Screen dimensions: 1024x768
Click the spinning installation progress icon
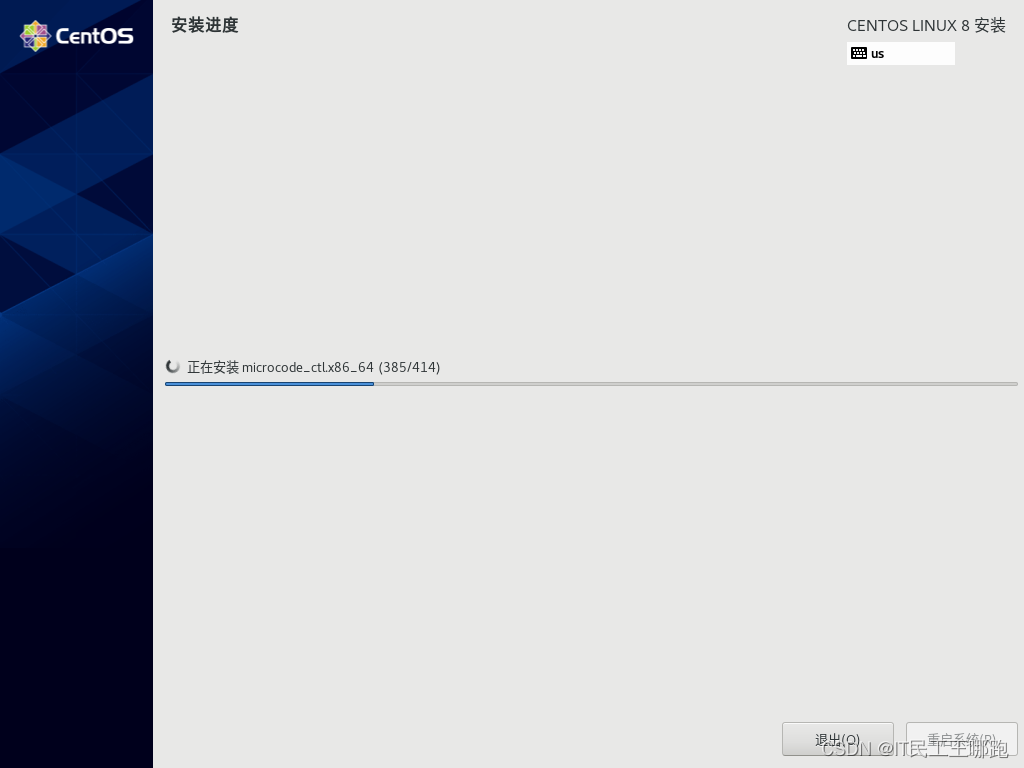[x=172, y=366]
